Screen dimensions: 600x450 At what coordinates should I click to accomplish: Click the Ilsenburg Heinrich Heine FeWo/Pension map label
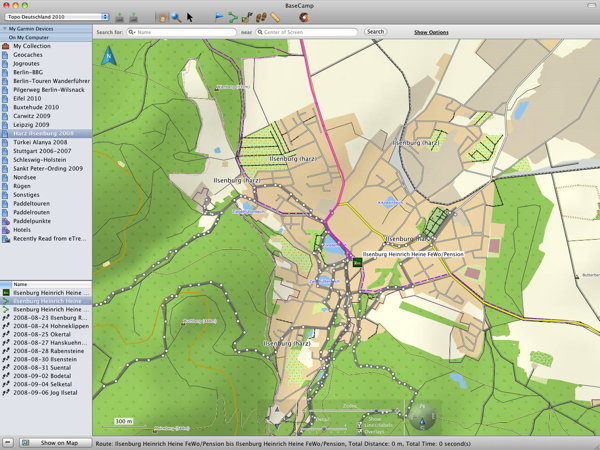[x=413, y=254]
